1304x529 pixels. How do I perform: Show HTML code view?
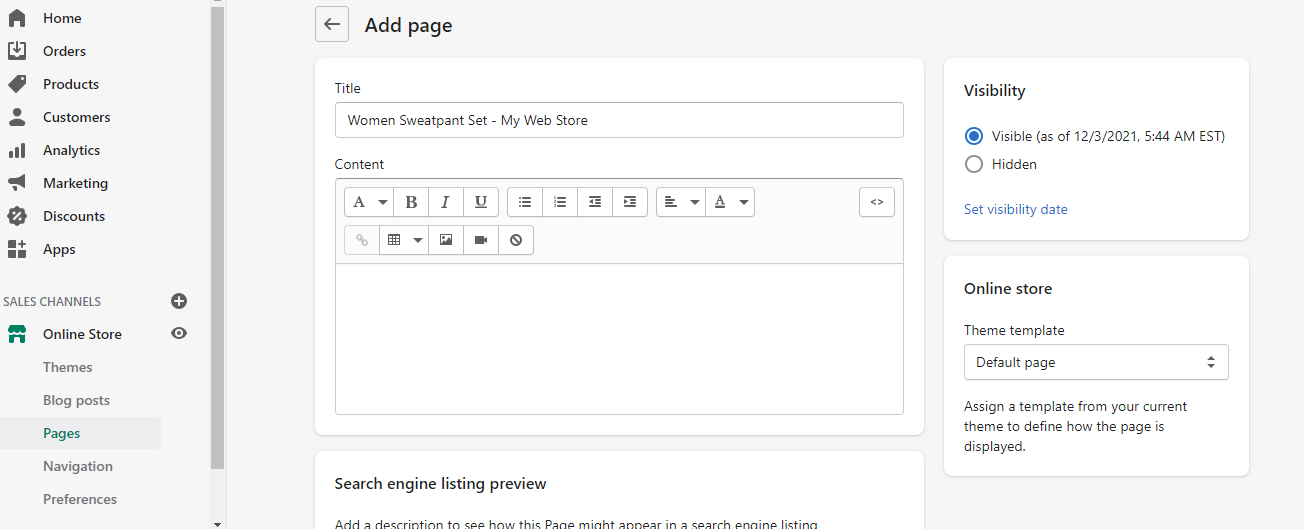877,202
